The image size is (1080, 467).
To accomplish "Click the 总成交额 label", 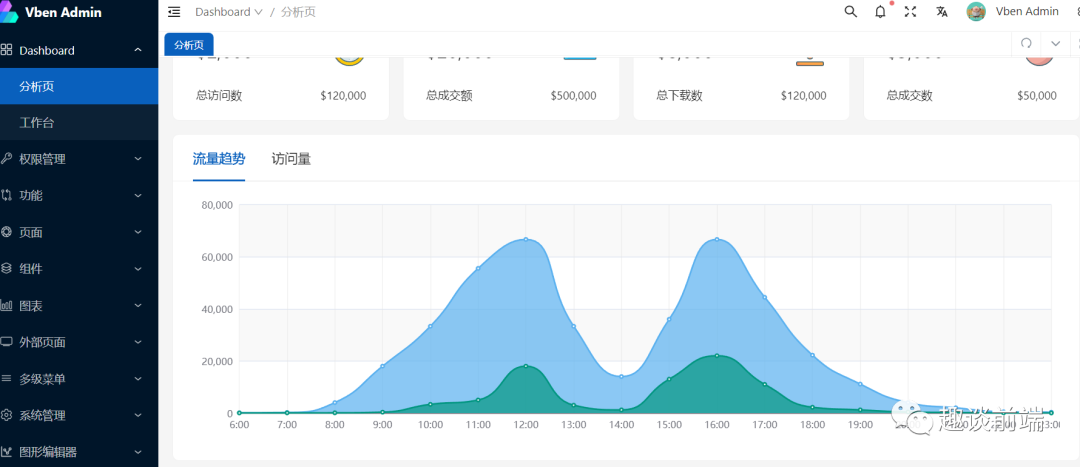I will [x=449, y=96].
